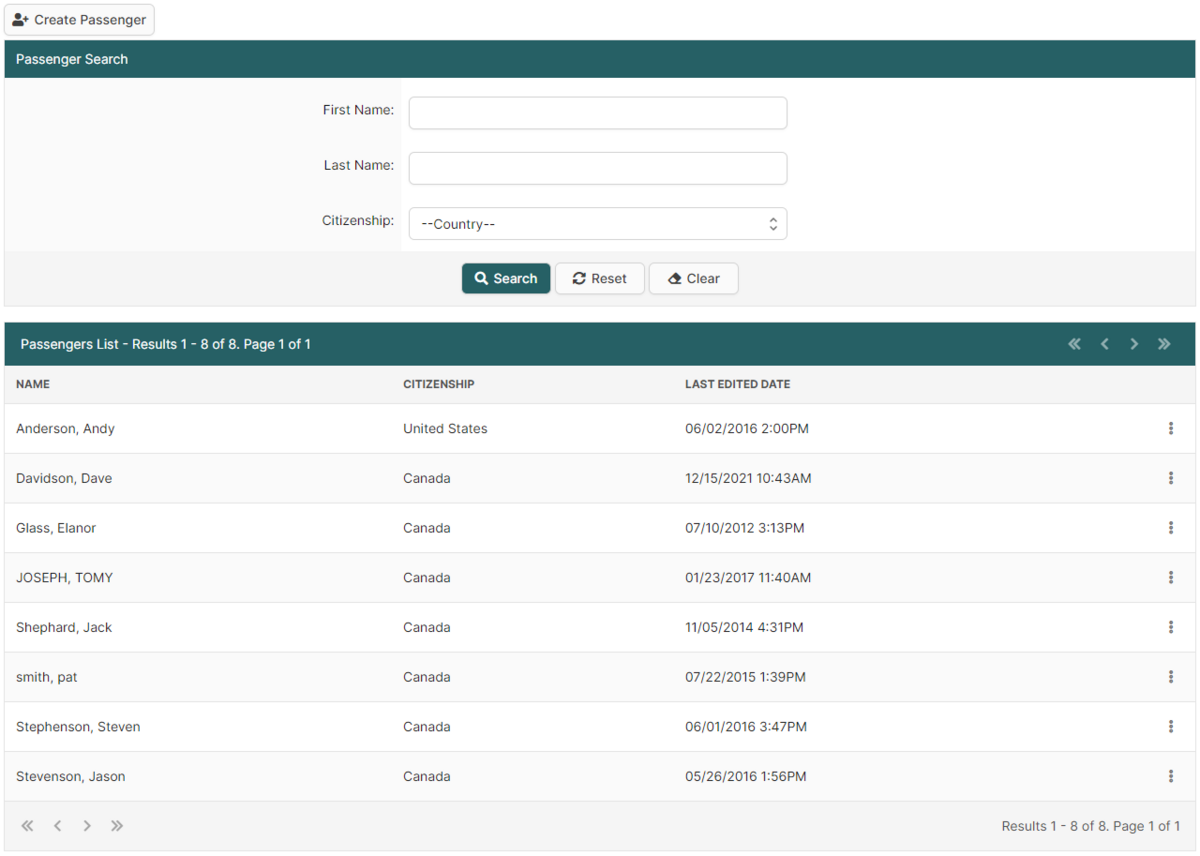
Task: Open the three-dot menu for Glass, Elanor
Action: 1171,527
